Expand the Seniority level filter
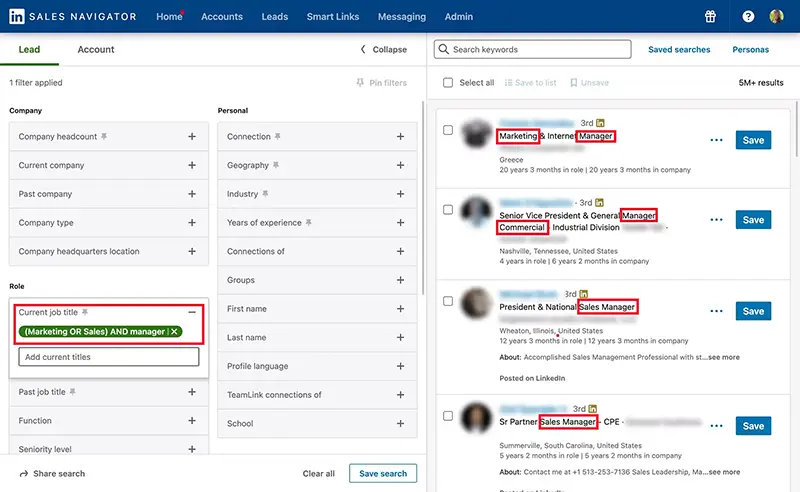800x492 pixels. (x=192, y=449)
